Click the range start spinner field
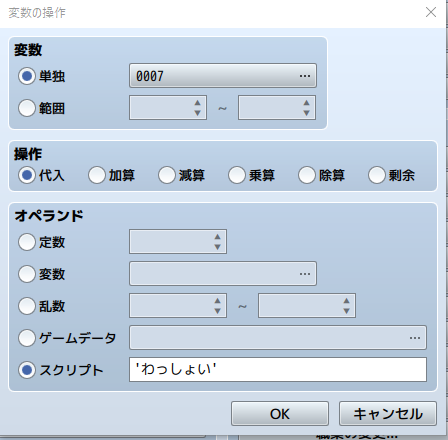This screenshot has height=440, width=448. tap(168, 108)
